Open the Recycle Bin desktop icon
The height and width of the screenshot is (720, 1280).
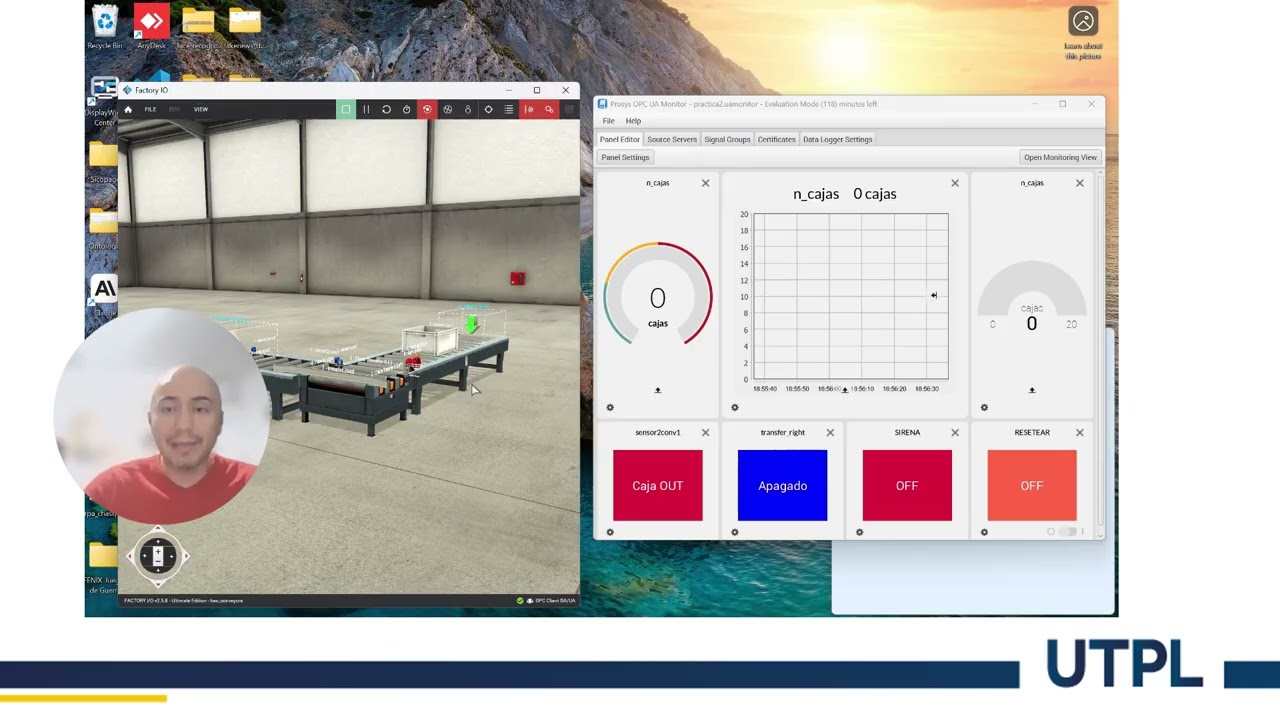(x=105, y=27)
